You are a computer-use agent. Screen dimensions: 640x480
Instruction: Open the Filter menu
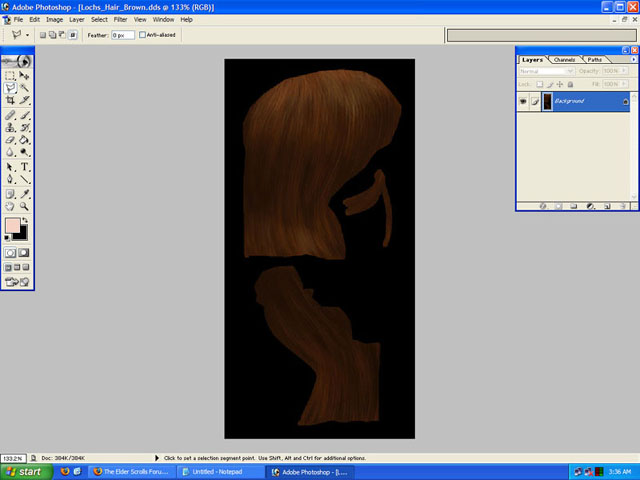[120, 20]
